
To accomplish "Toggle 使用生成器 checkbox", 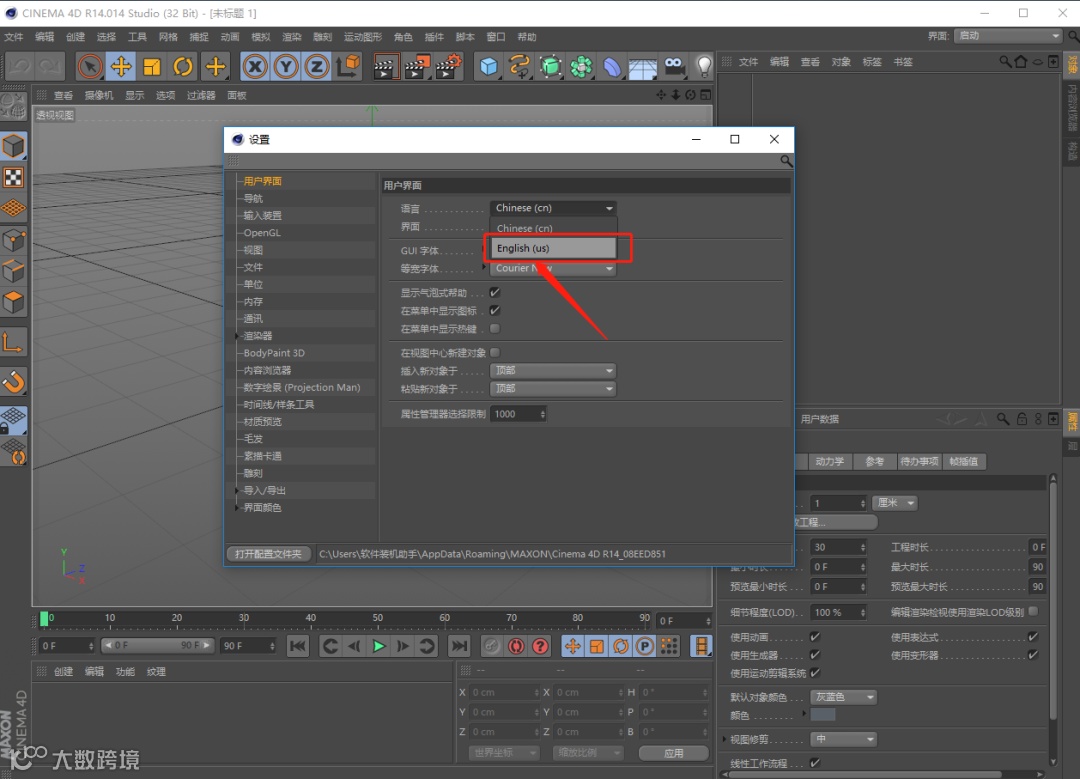I will (x=815, y=654).
